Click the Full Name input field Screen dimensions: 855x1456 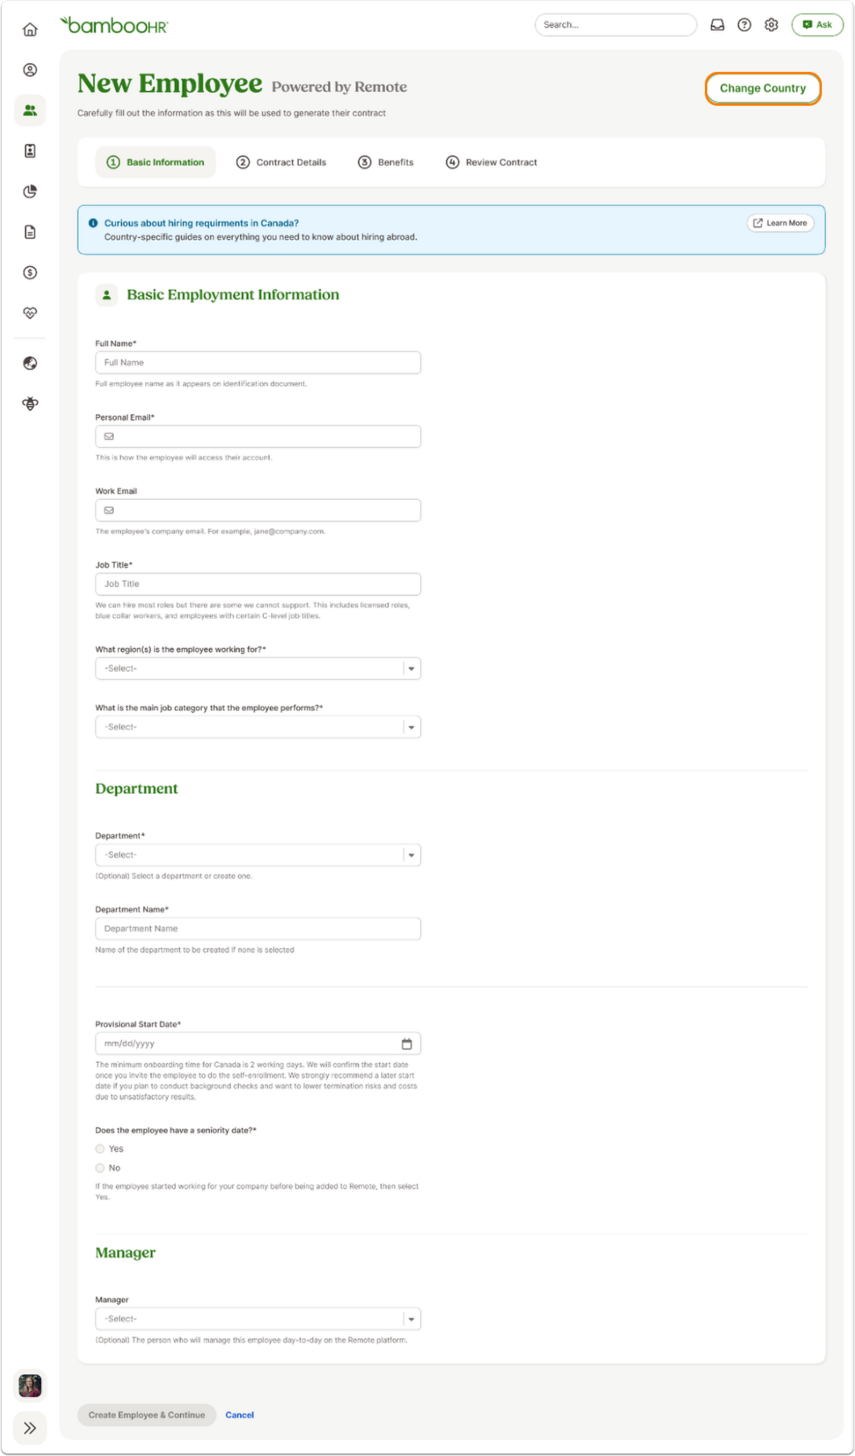point(258,363)
